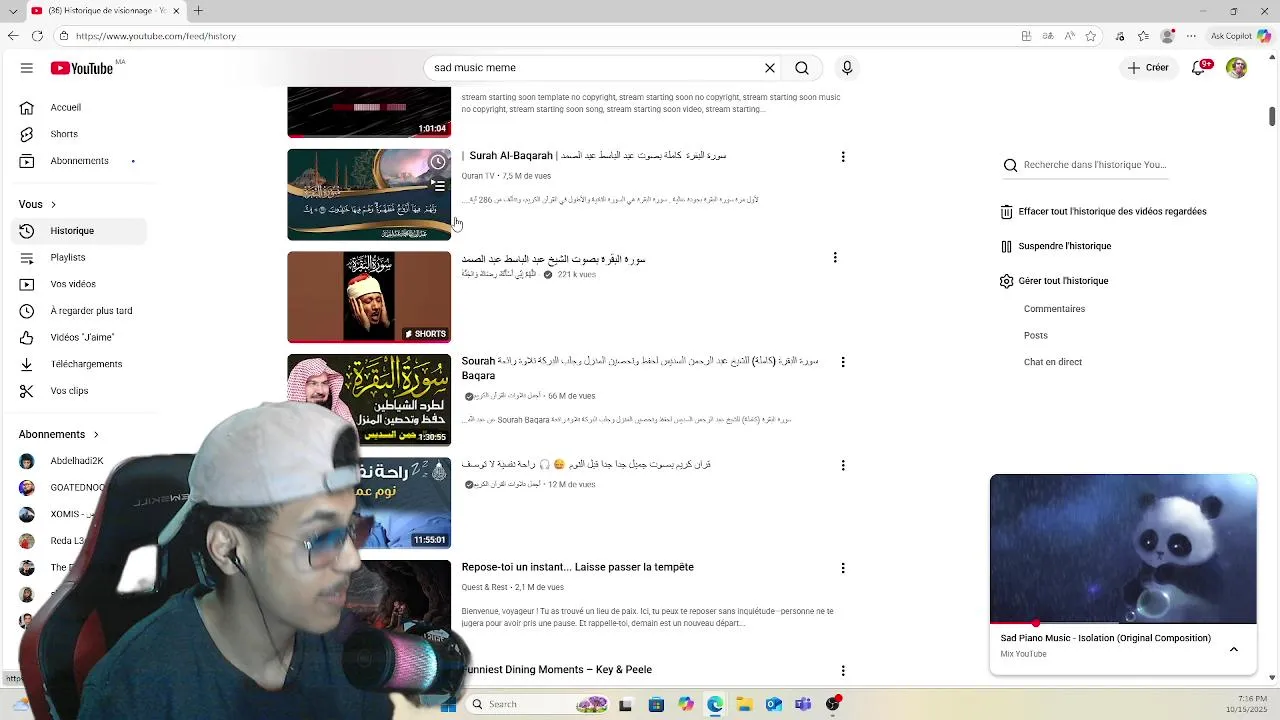Open more options for the 11:55:01 video
The image size is (1280, 720).
click(843, 465)
